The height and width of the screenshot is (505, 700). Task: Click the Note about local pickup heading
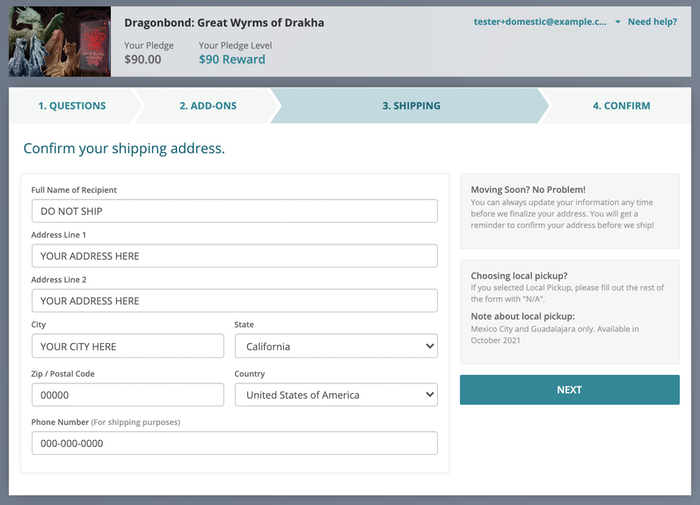click(x=523, y=316)
